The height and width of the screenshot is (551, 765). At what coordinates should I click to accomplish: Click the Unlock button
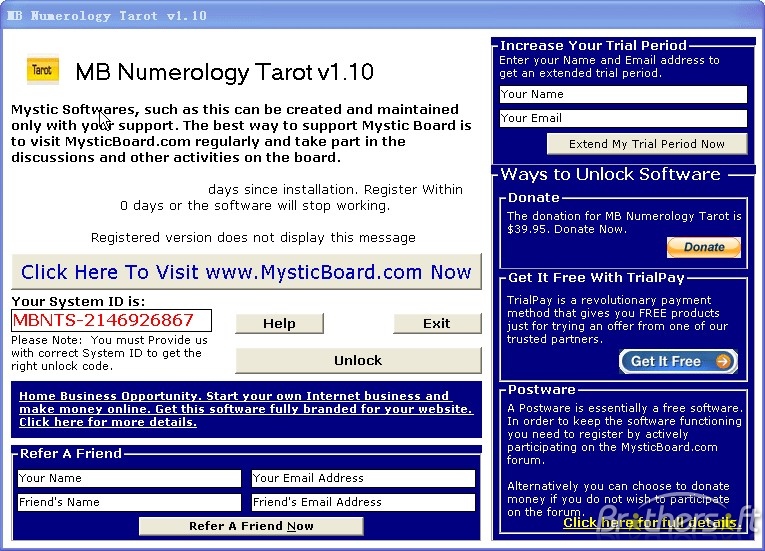pyautogui.click(x=358, y=360)
